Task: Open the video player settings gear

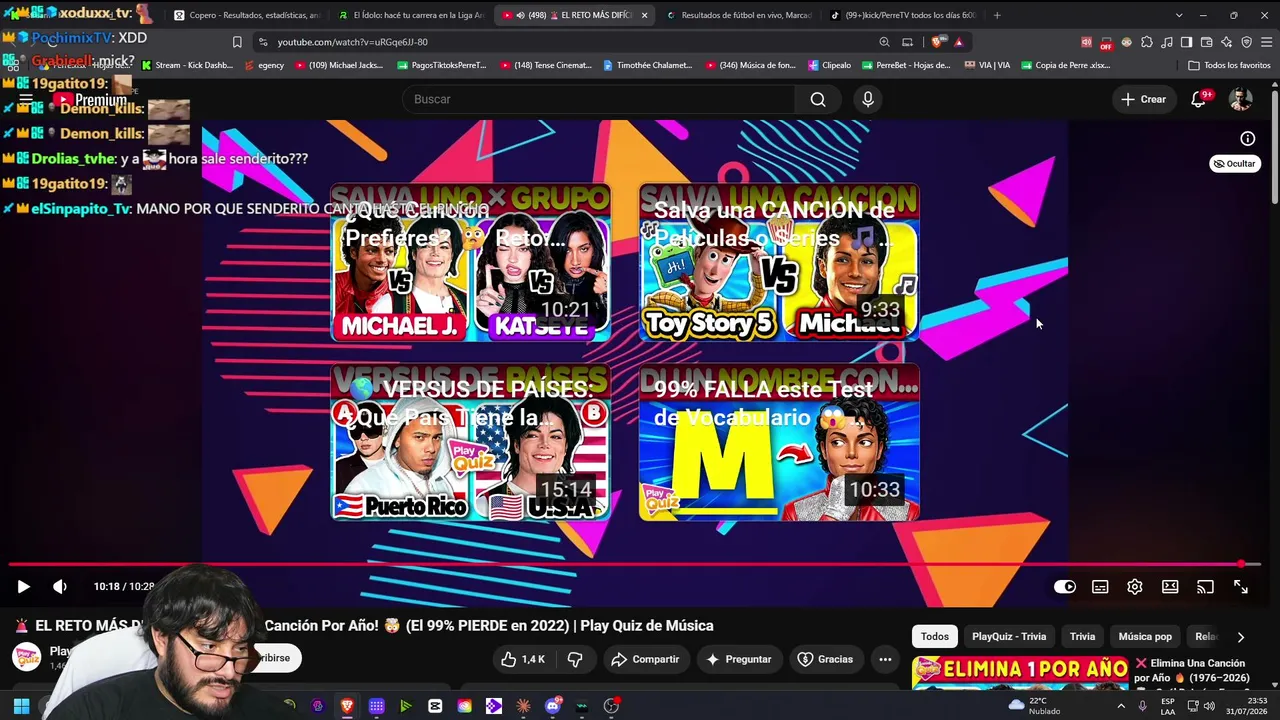Action: 1135,587
